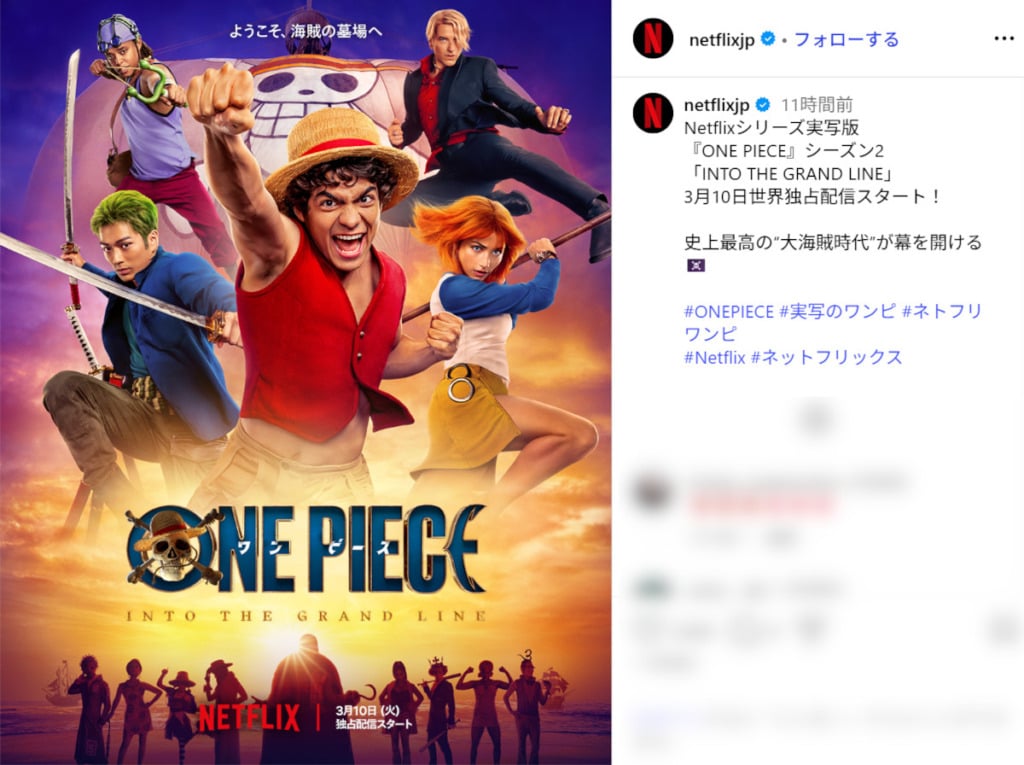Click the verified badge next to header username
The height and width of the screenshot is (765, 1024).
768,39
